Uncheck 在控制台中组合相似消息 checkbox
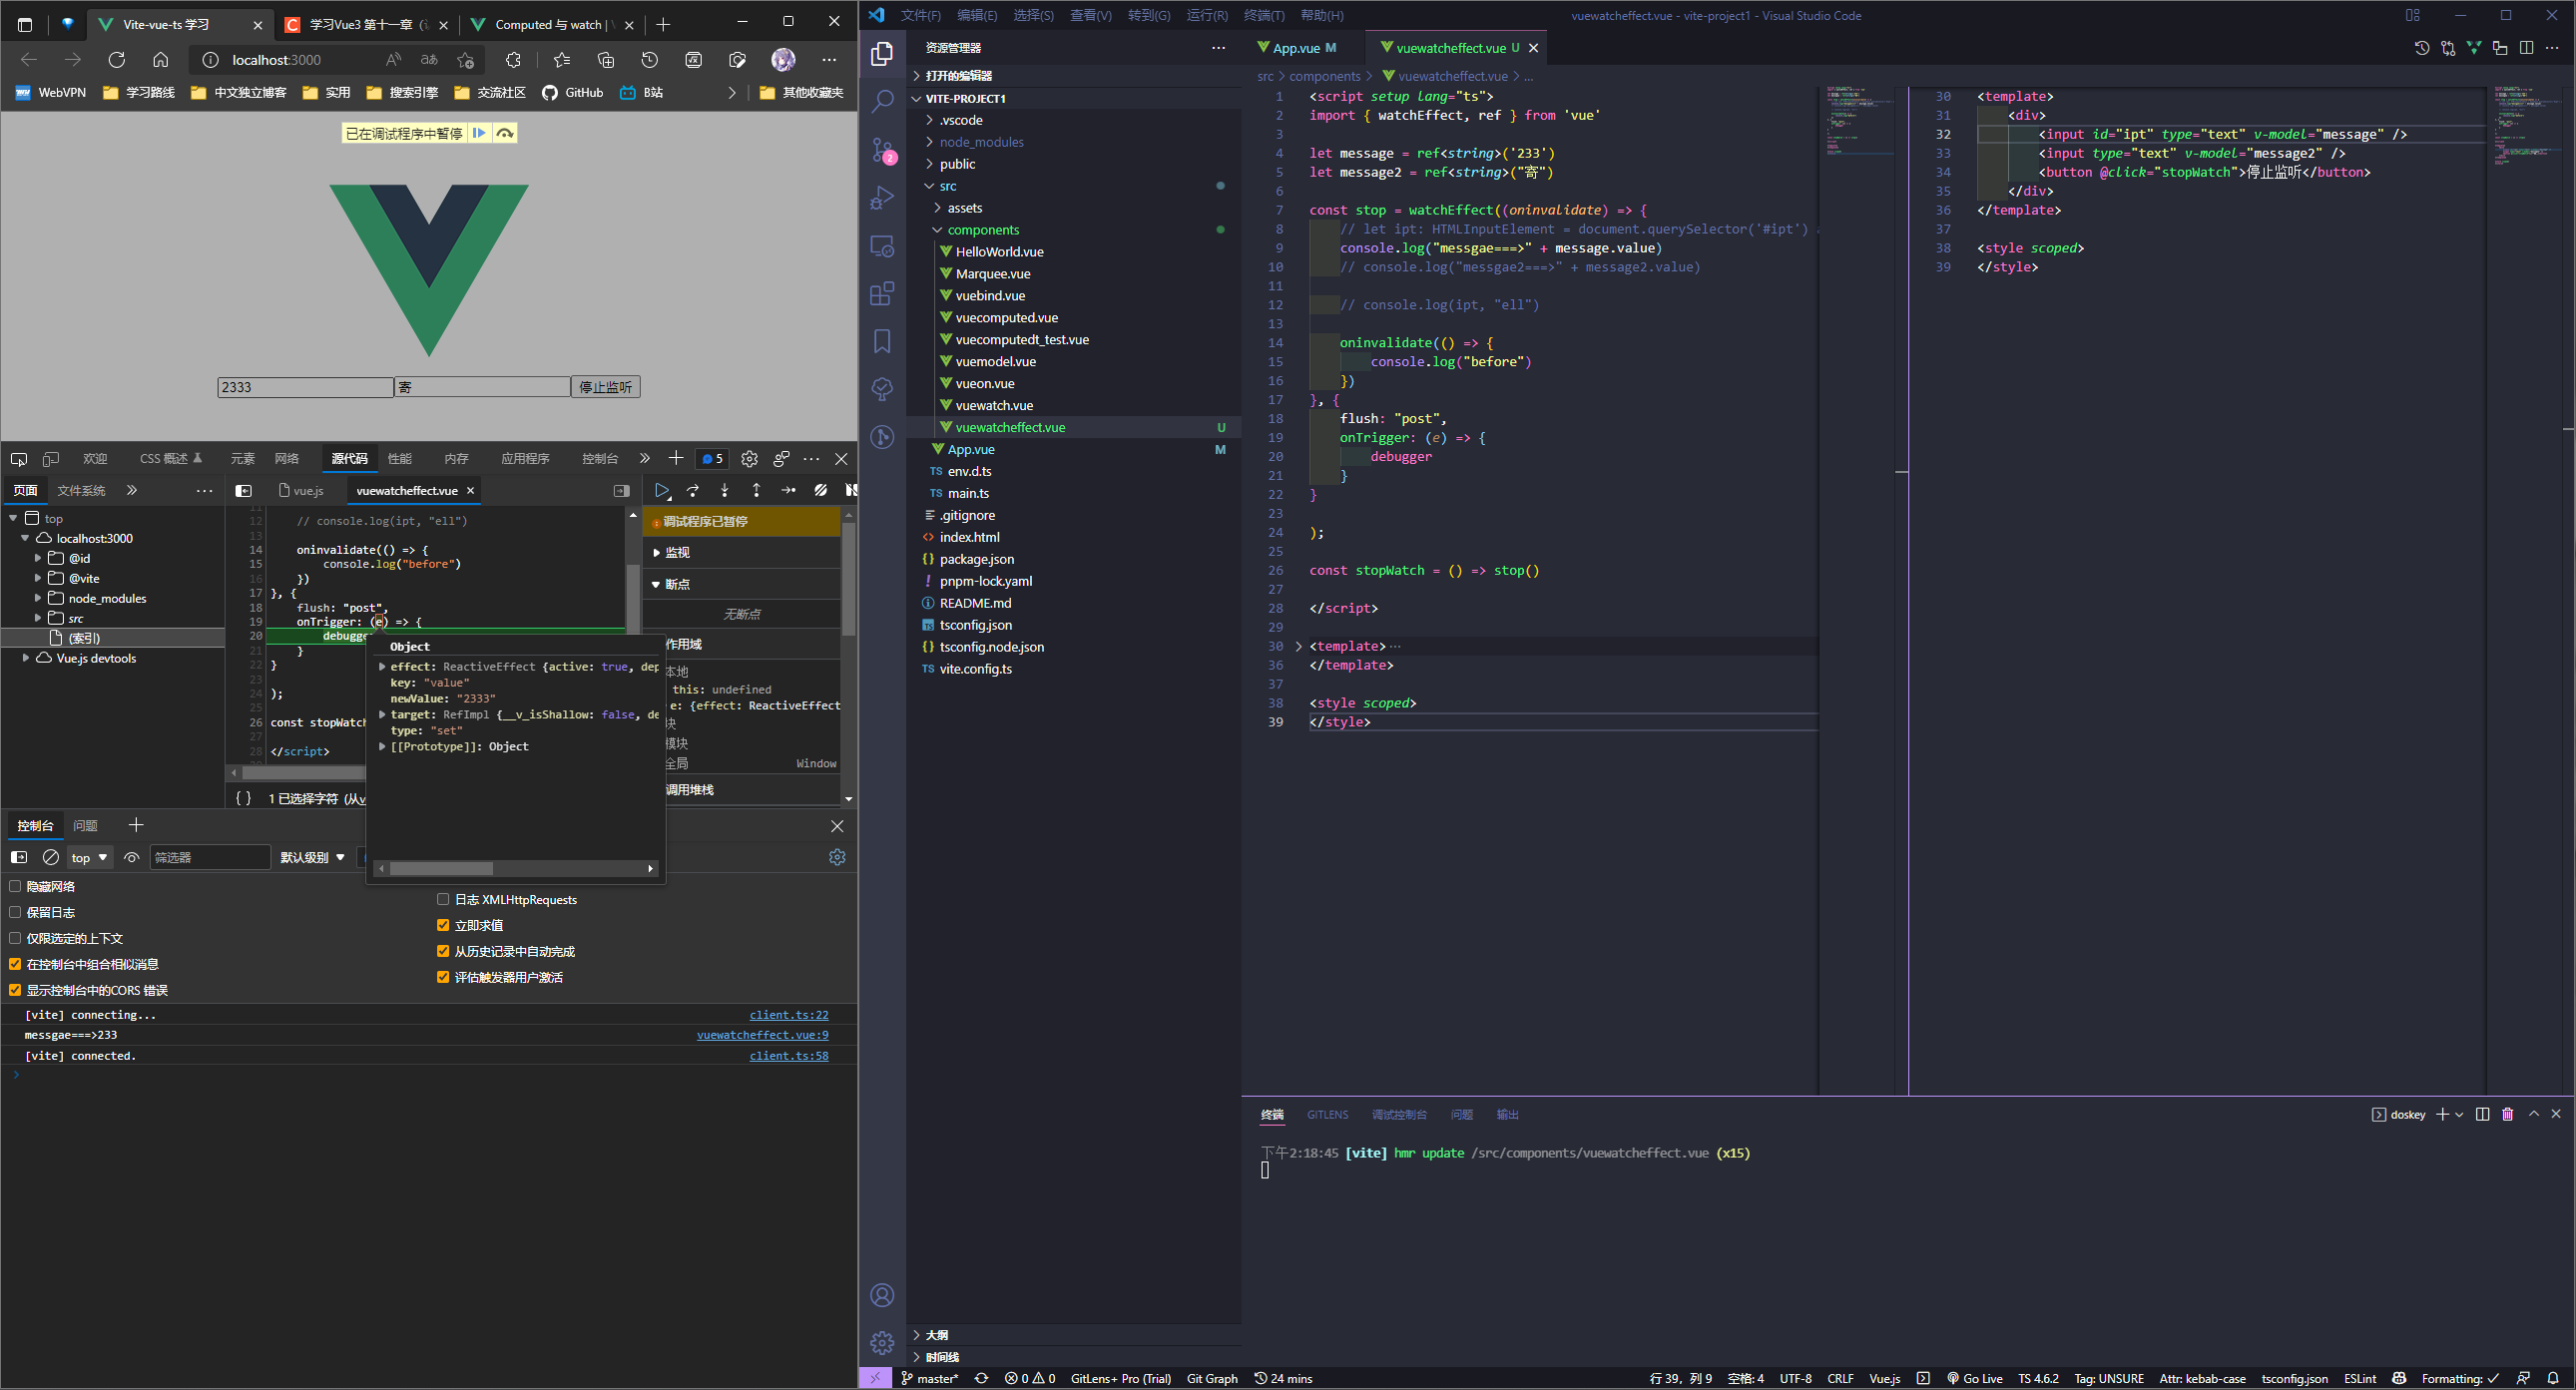The image size is (2576, 1390). (x=15, y=964)
